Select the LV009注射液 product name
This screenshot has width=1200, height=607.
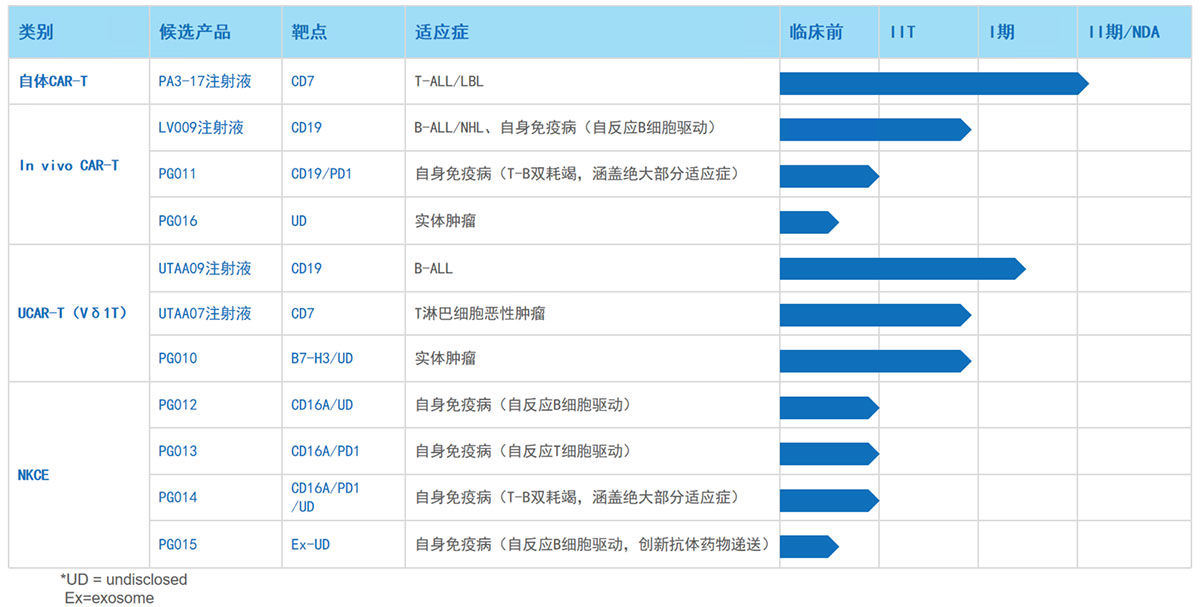(x=200, y=128)
